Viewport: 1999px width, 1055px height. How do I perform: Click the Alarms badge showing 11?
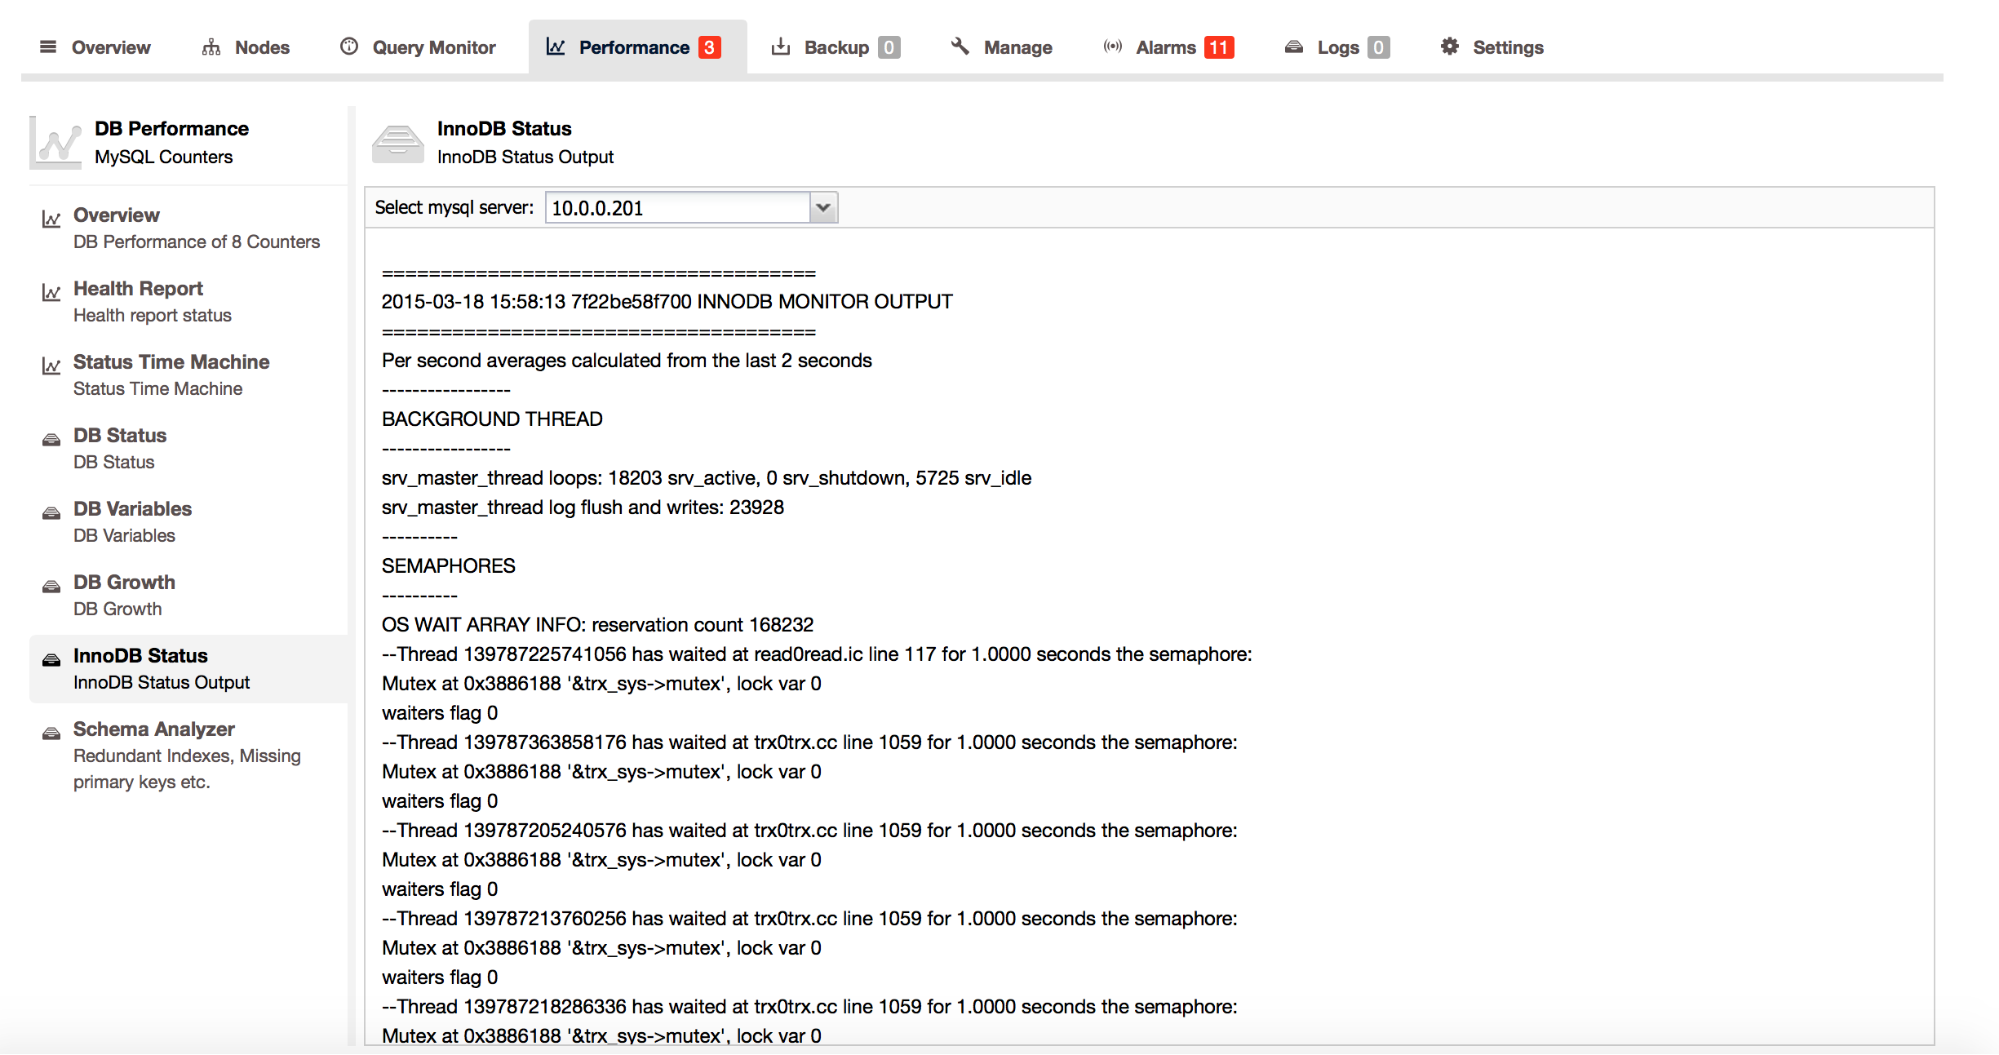coord(1219,47)
